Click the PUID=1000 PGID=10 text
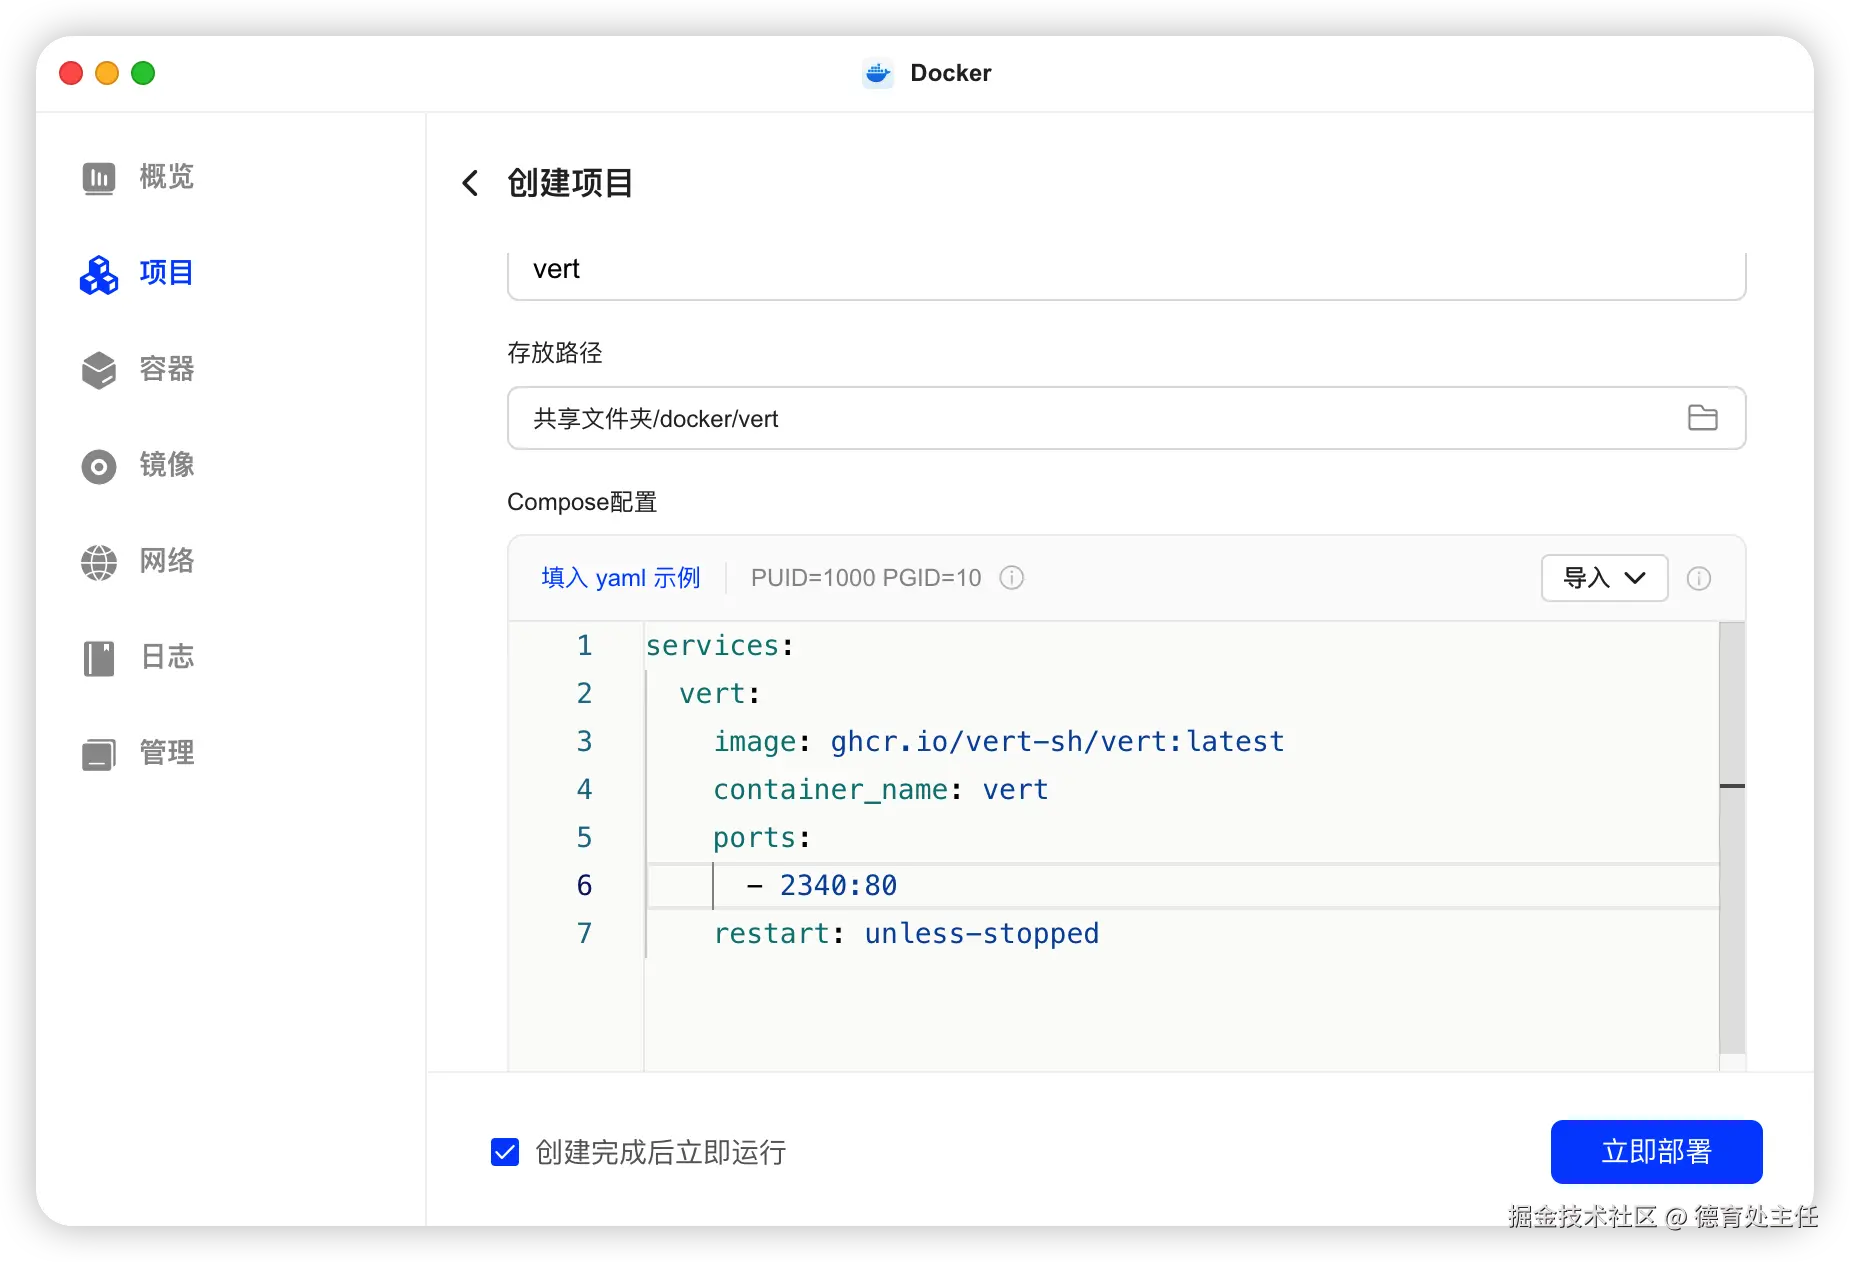This screenshot has width=1850, height=1262. pos(866,578)
